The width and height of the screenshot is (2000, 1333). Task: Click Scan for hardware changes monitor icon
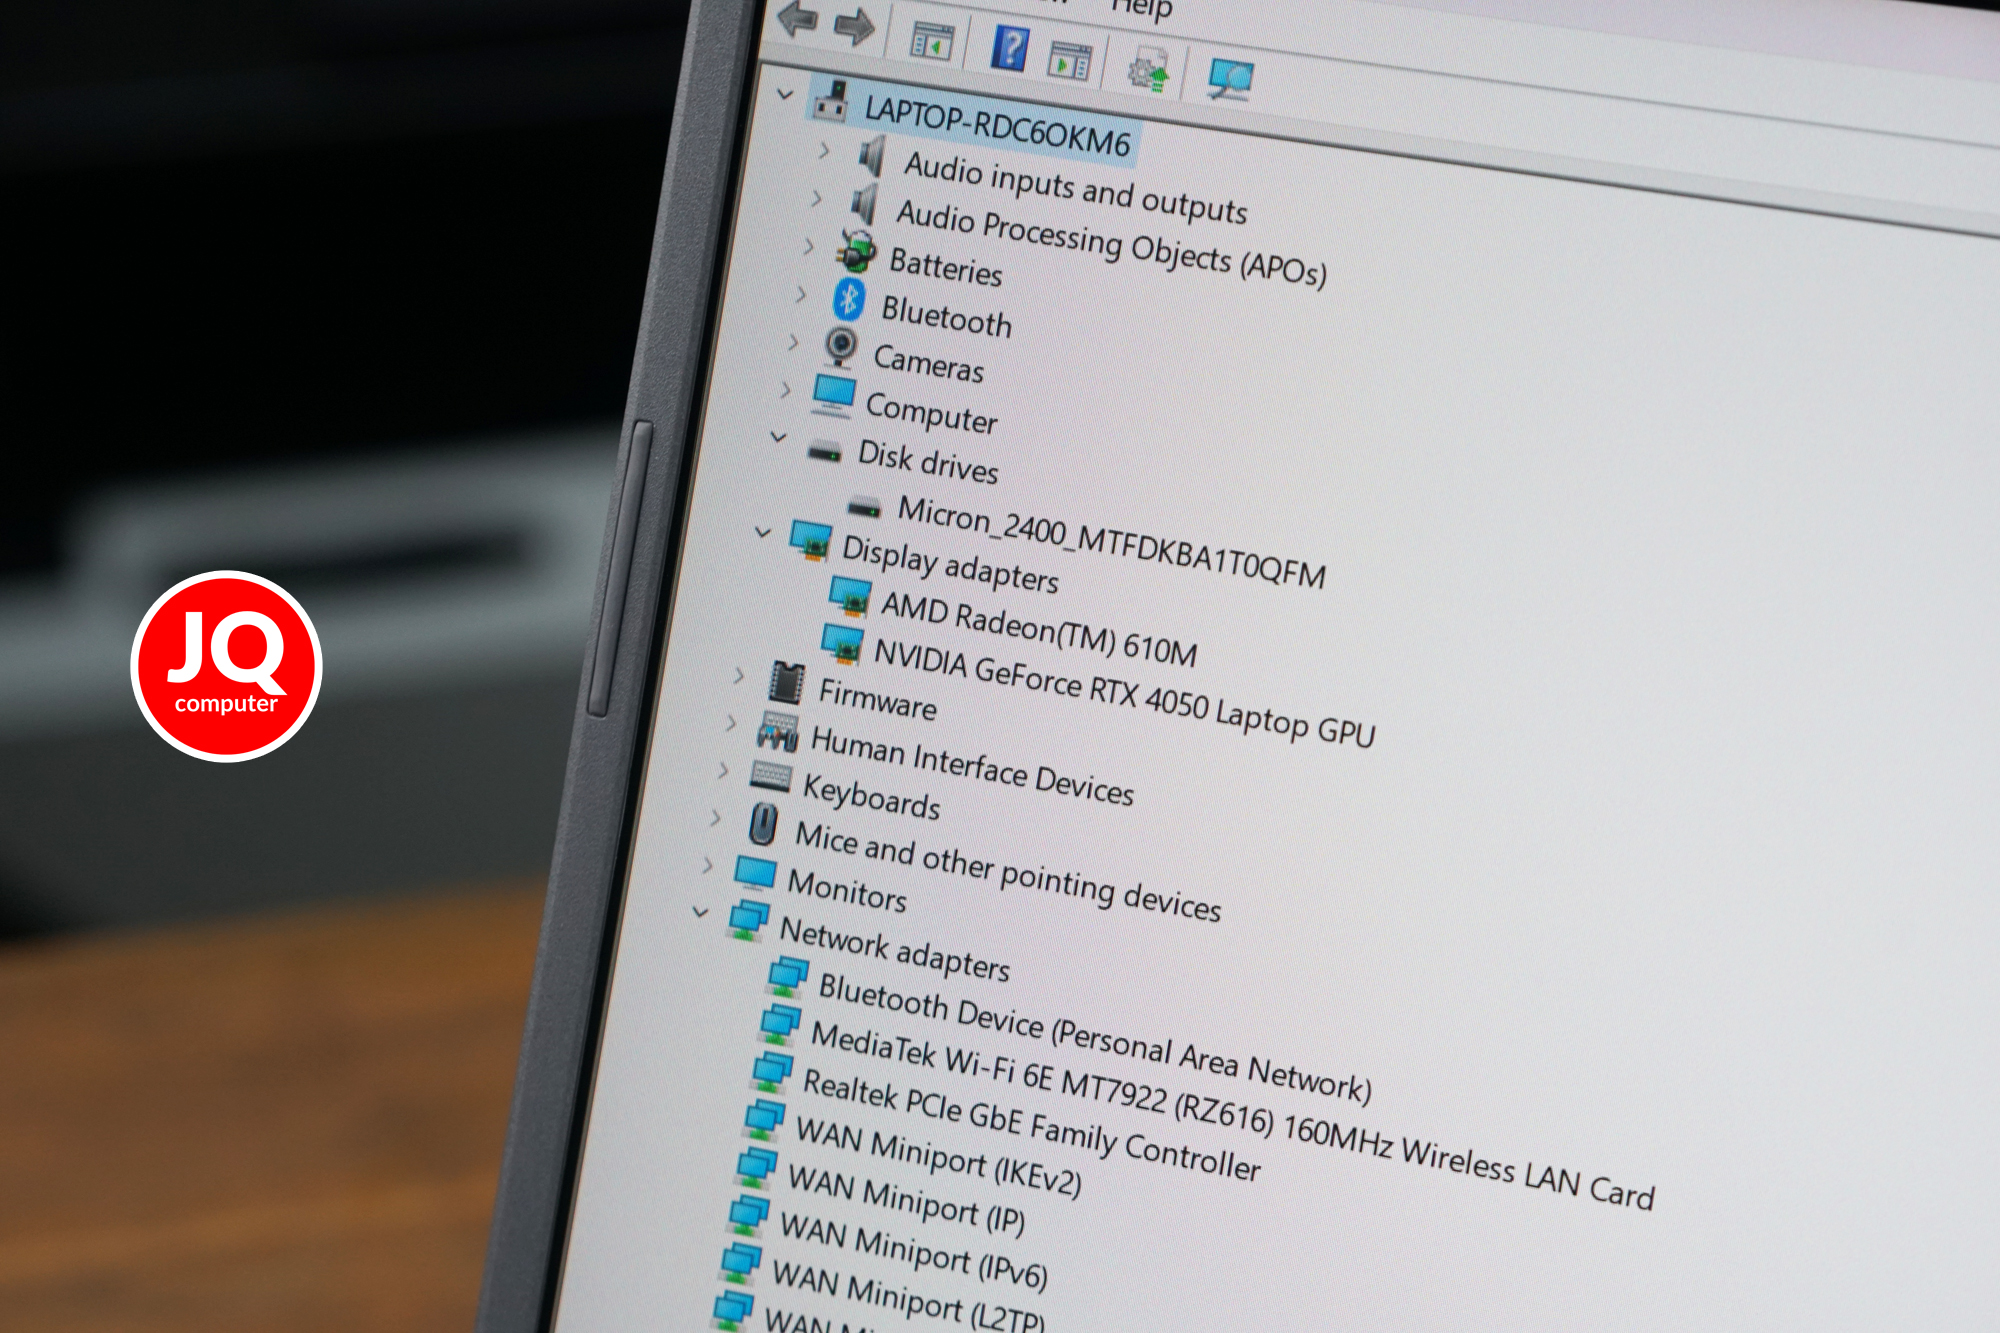pos(1230,79)
